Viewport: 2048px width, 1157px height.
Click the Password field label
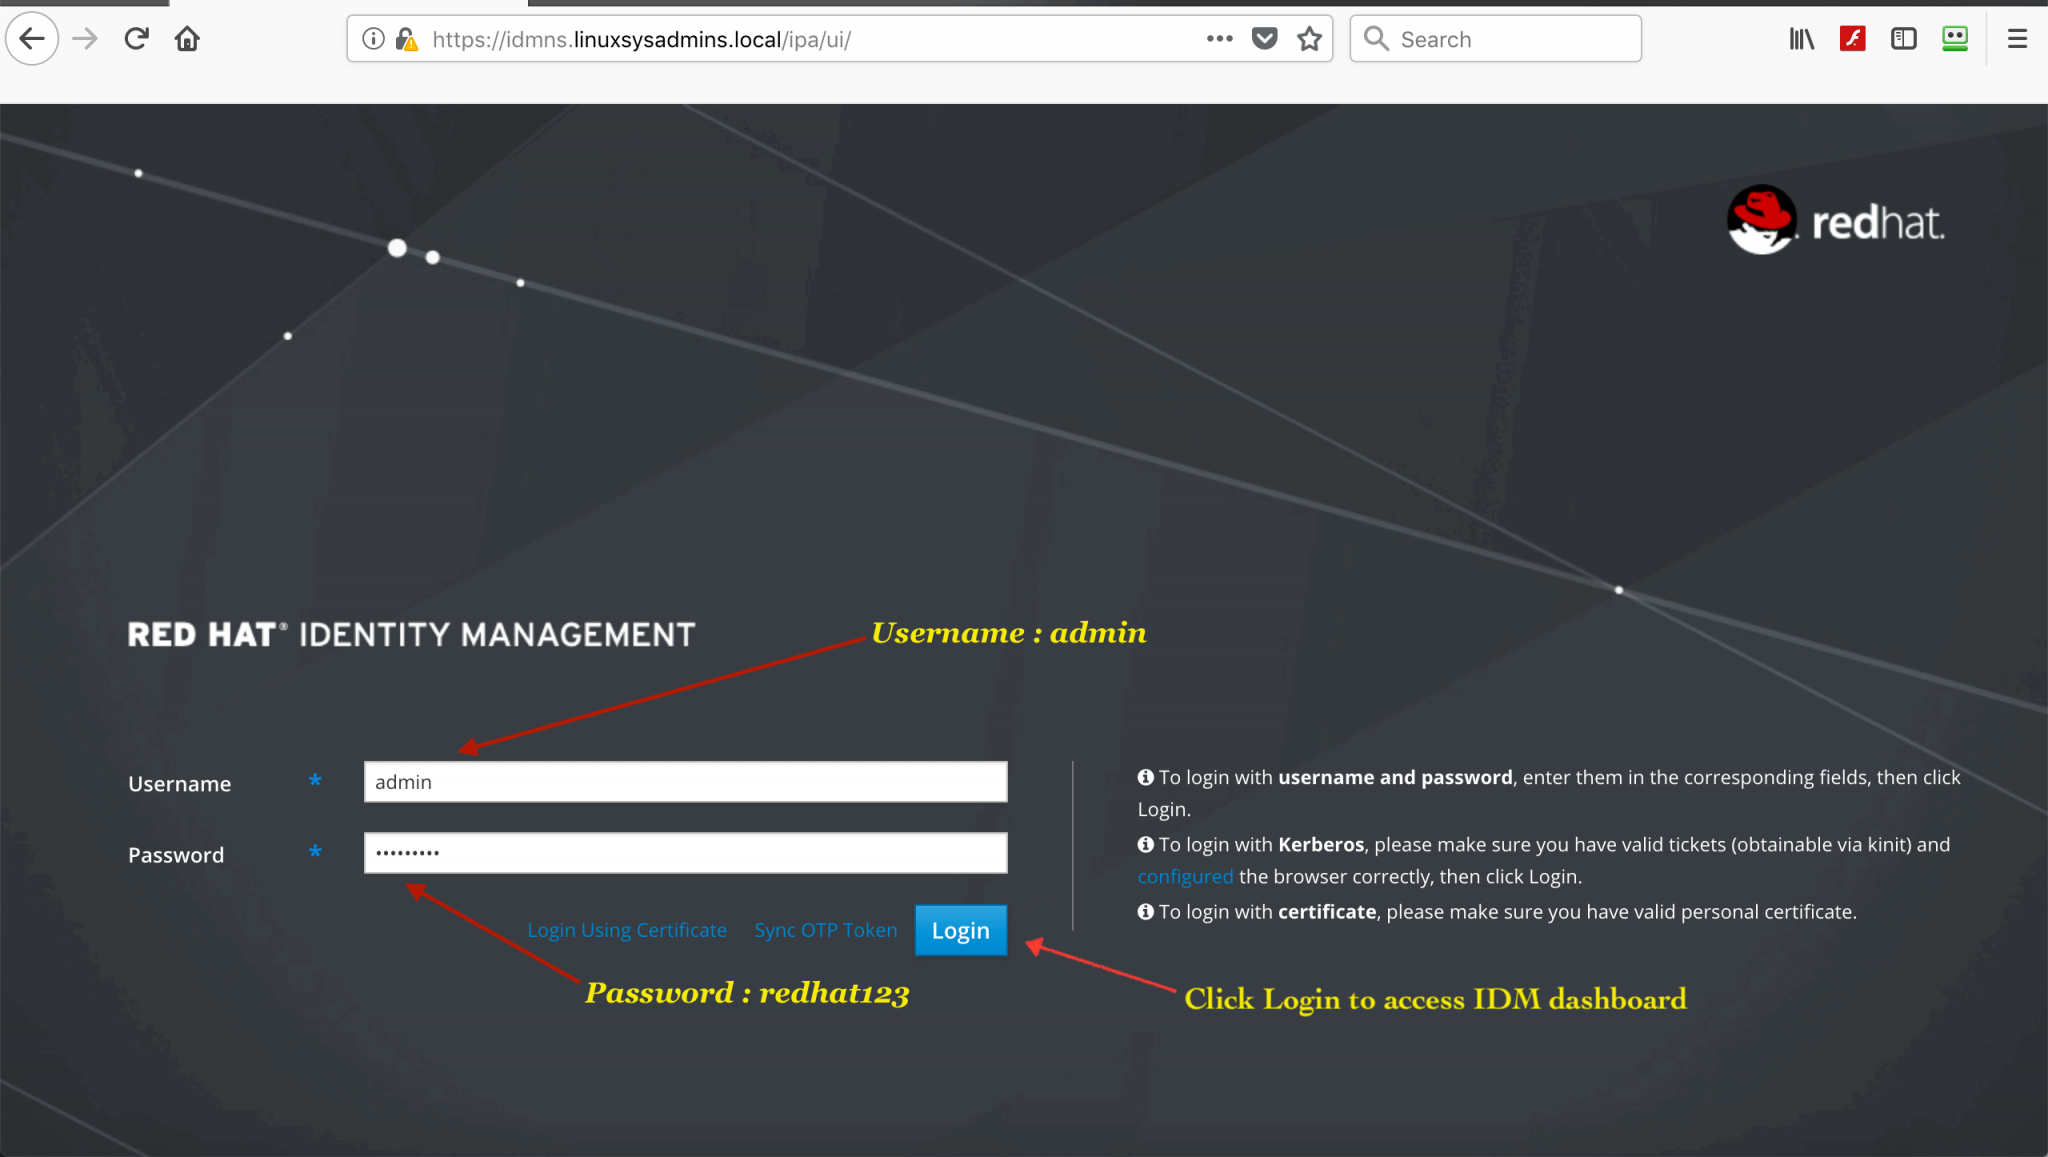point(176,855)
